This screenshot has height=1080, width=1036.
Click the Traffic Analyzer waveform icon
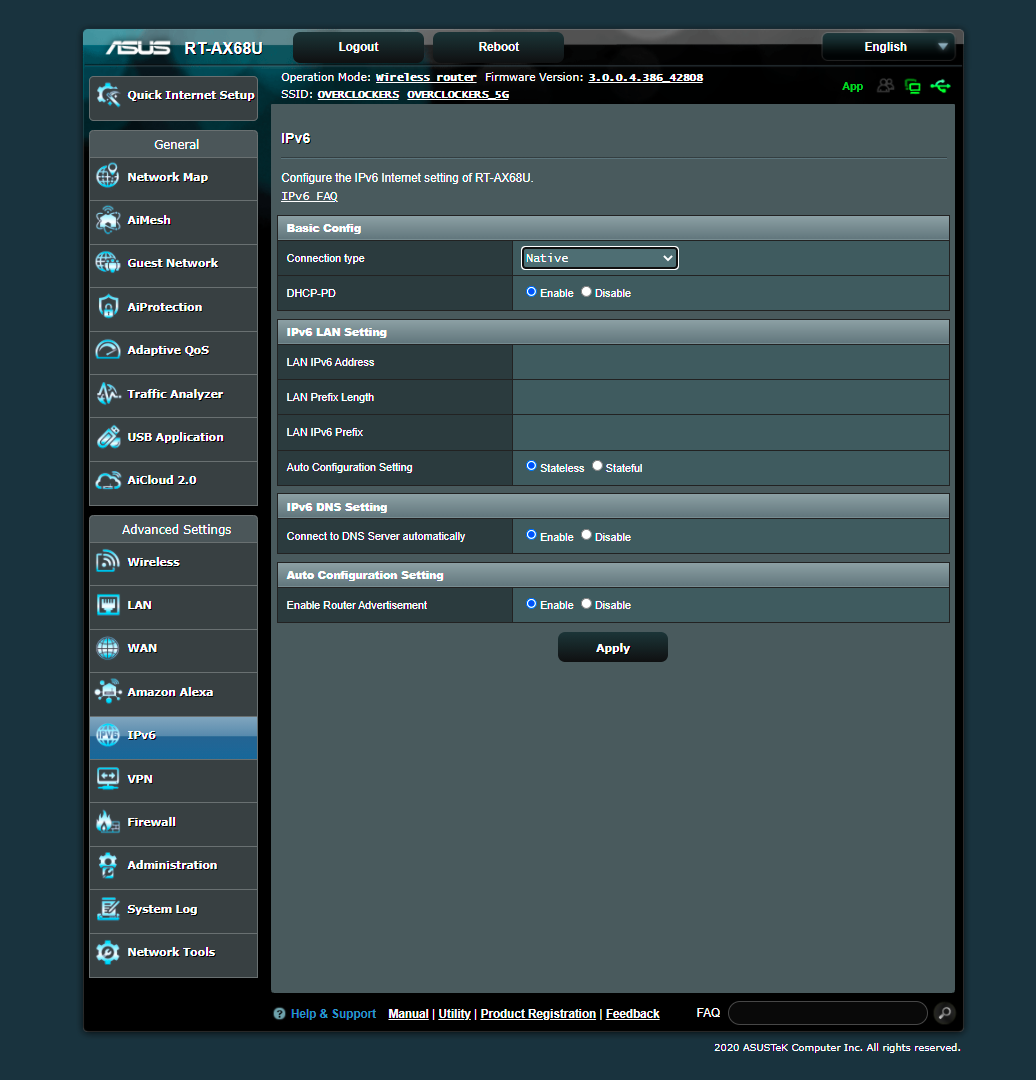click(x=107, y=393)
